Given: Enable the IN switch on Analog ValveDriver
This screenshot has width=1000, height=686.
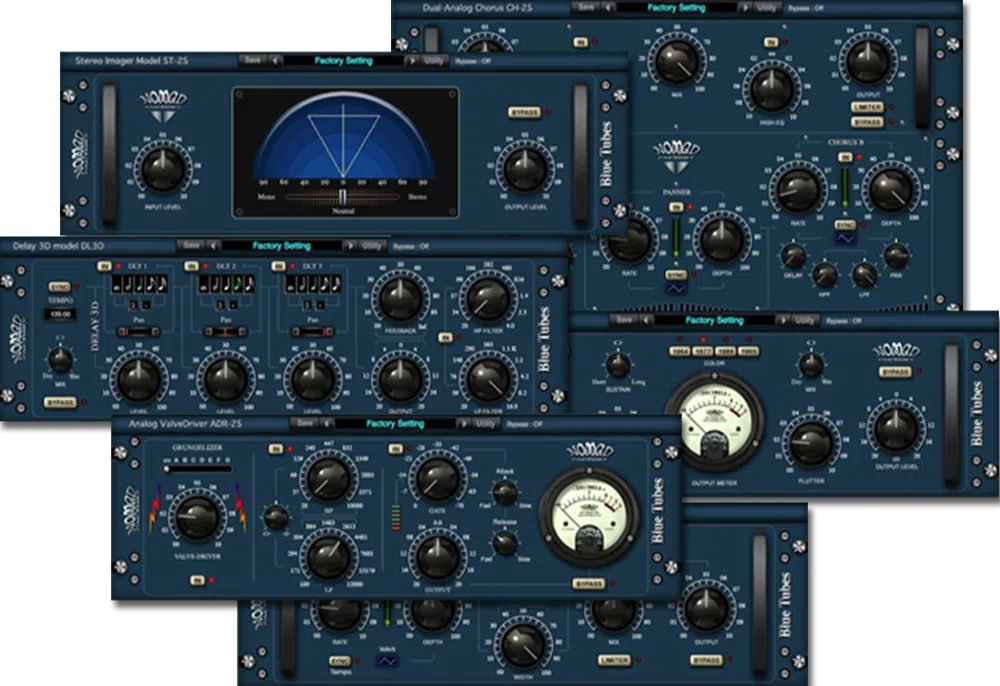Looking at the screenshot, I should pos(276,447).
